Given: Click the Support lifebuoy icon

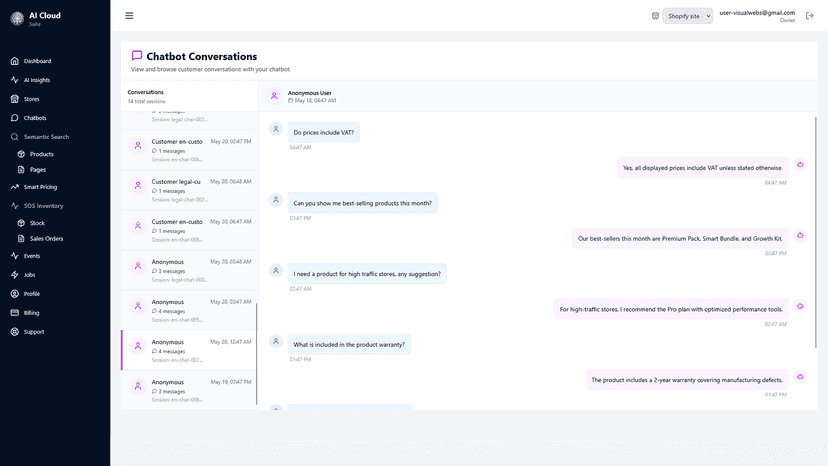Looking at the screenshot, I should tap(15, 332).
